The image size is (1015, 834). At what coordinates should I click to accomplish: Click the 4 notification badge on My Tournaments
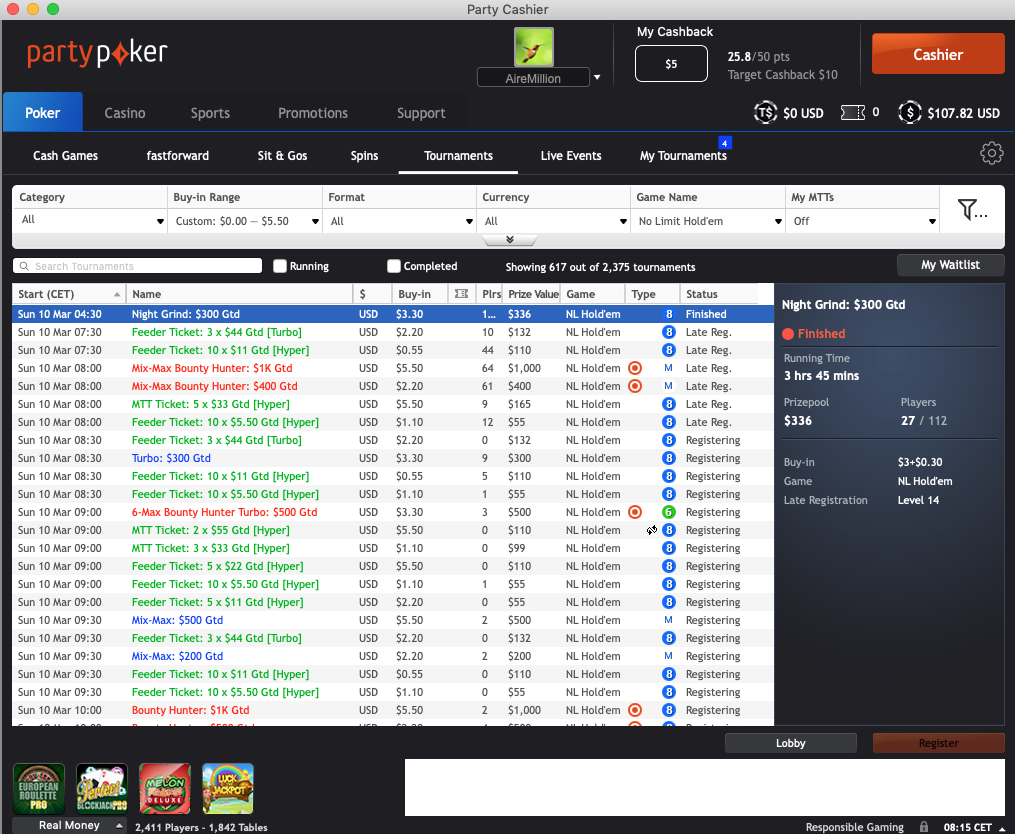725,143
